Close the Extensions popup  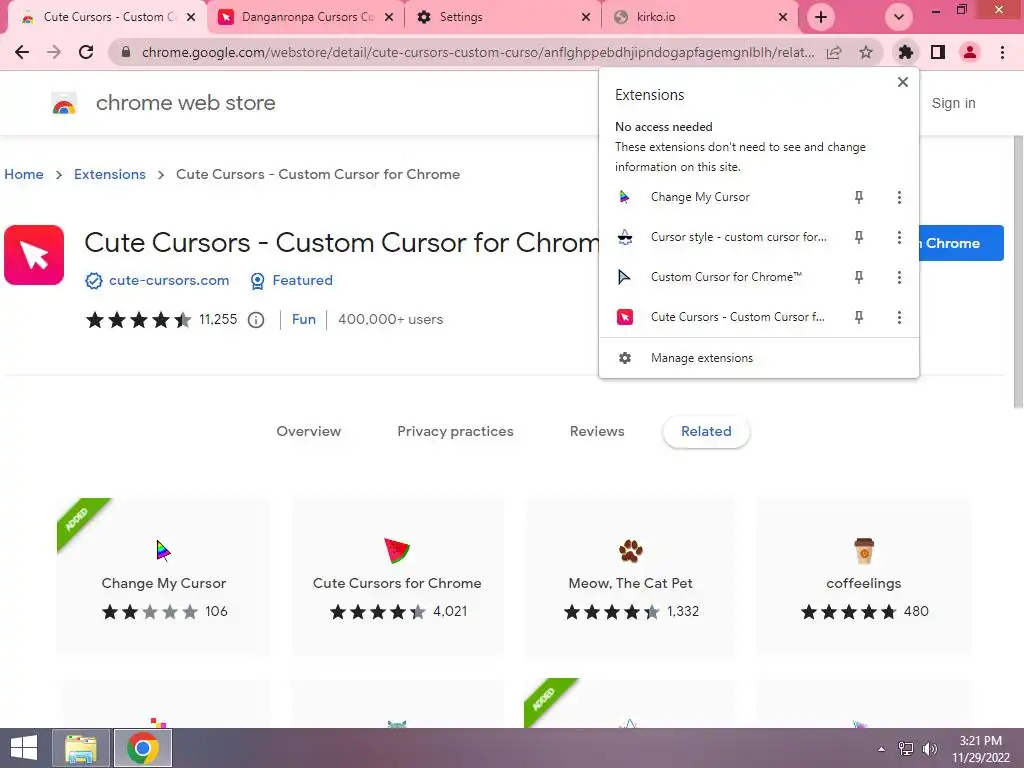tap(903, 82)
